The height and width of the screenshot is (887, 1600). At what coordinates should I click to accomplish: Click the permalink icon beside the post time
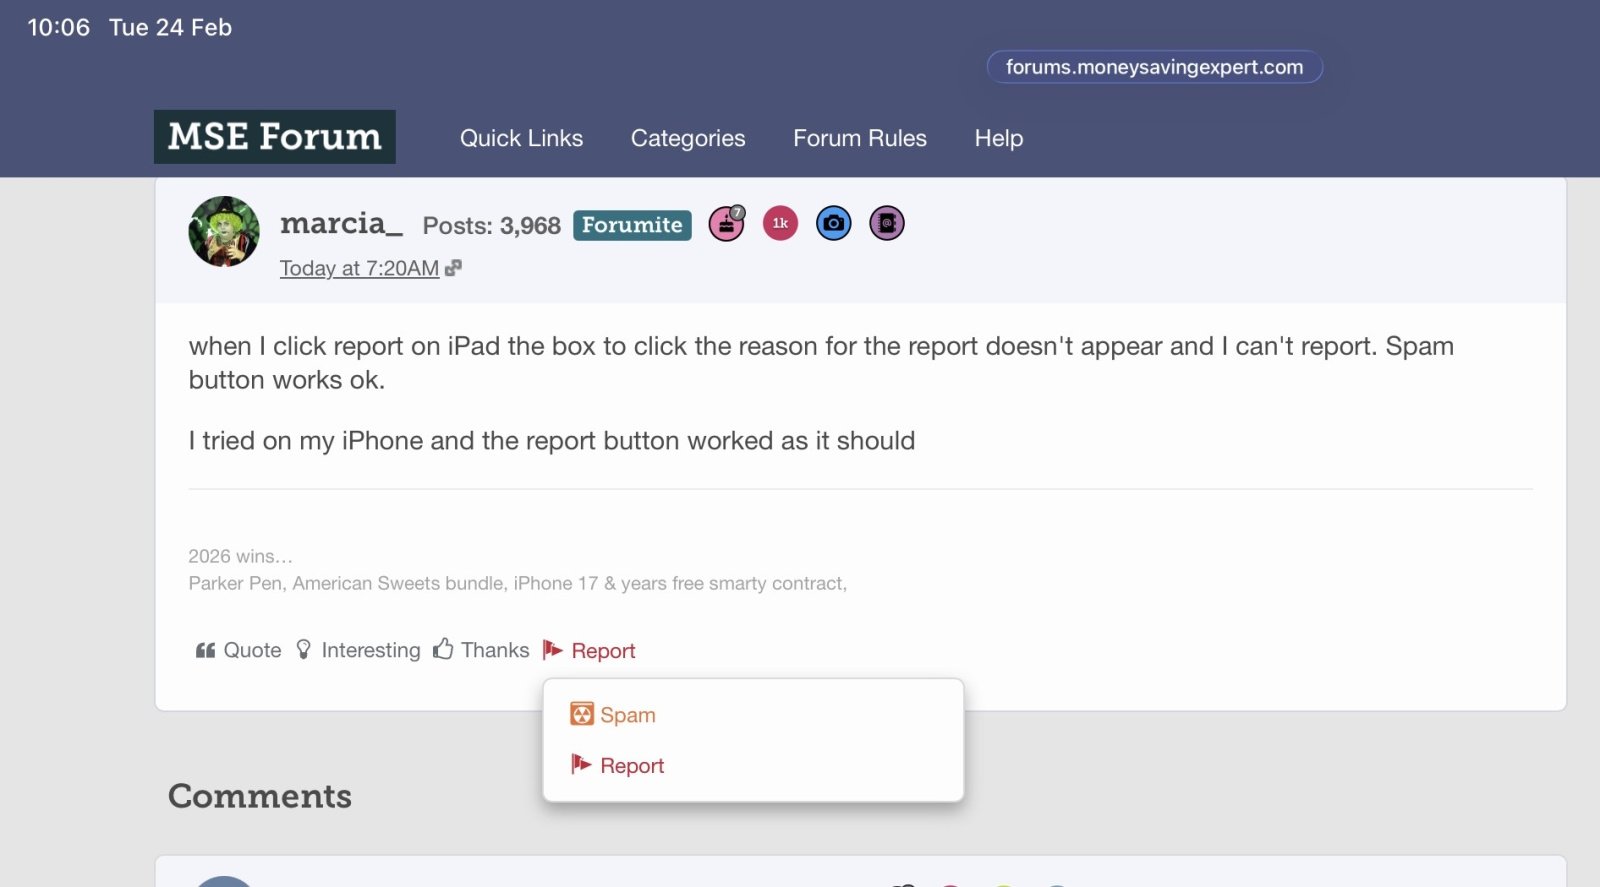(x=453, y=268)
